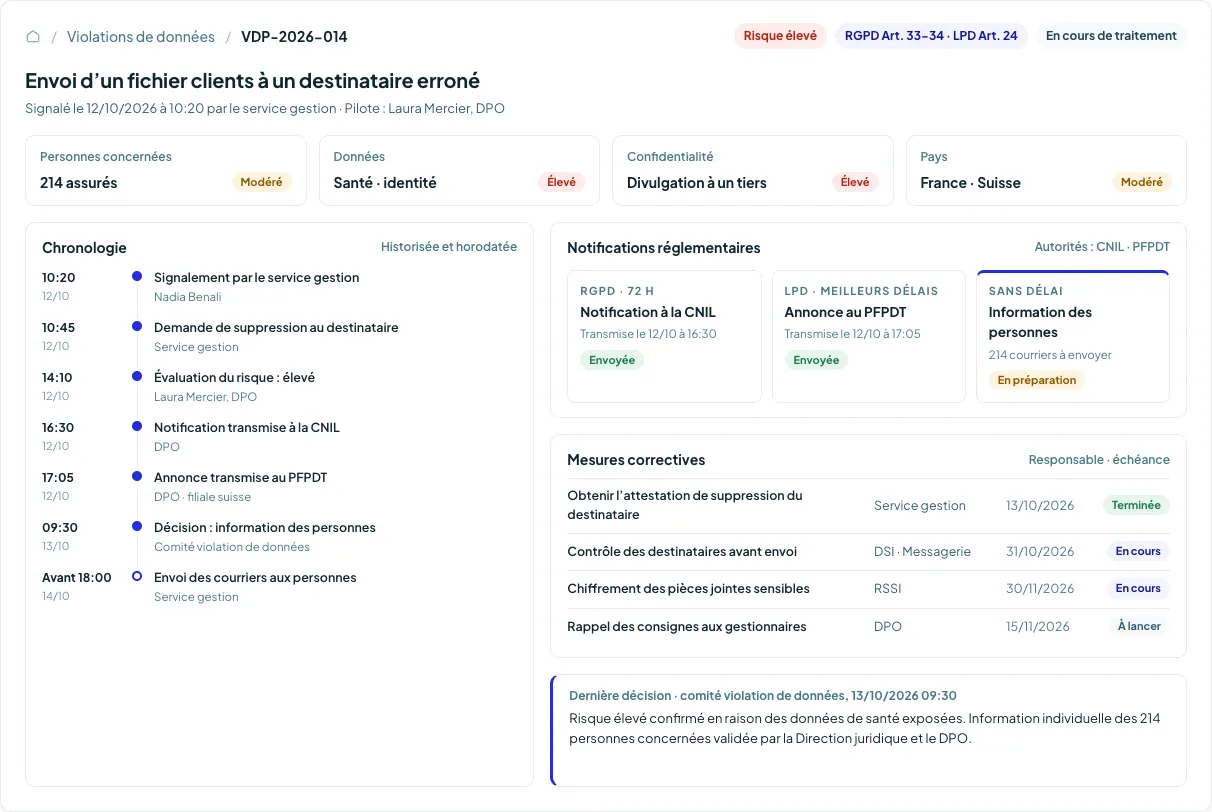Select the 16:30 timeline dot for Notification CNIL
Image resolution: width=1212 pixels, height=812 pixels.
coord(137,426)
